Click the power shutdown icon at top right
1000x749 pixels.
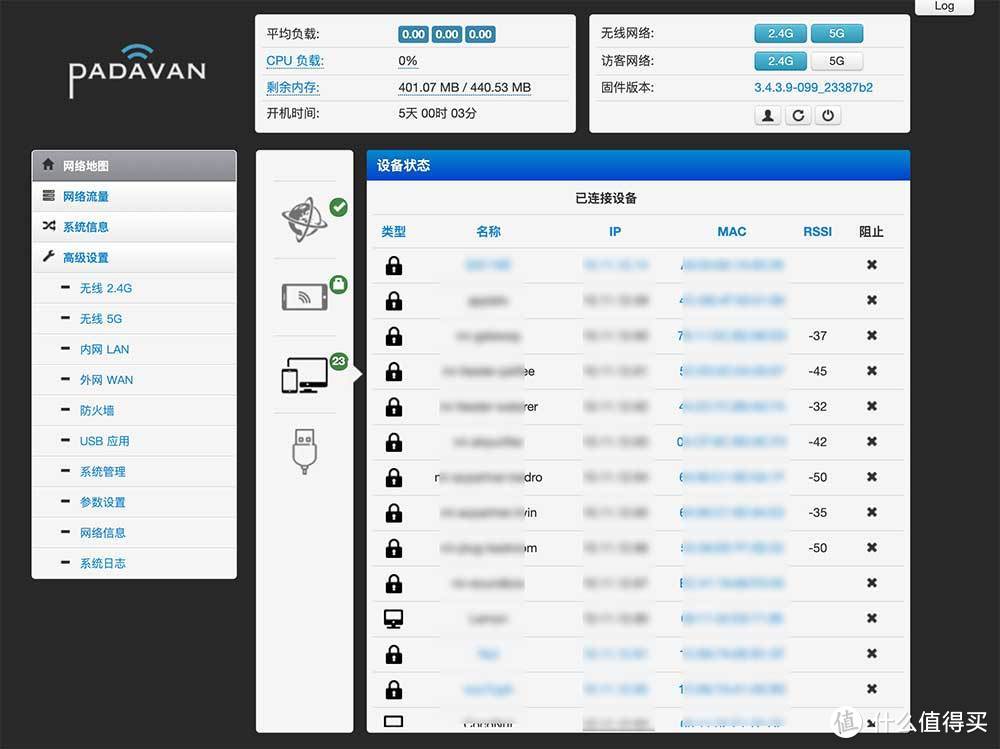click(x=828, y=115)
